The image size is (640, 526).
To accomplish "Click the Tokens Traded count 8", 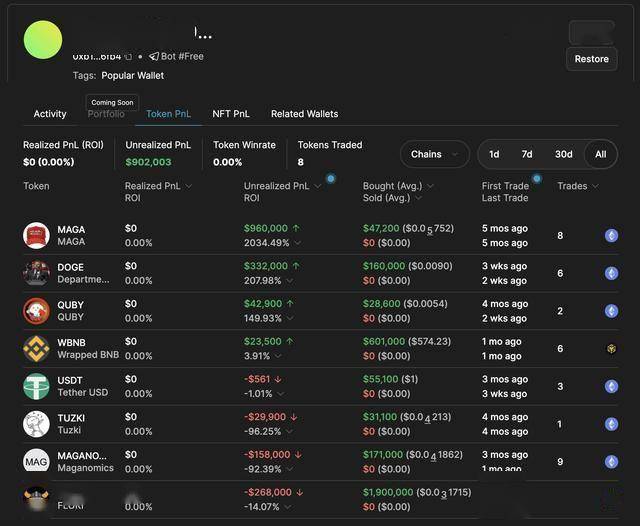I will (300, 162).
